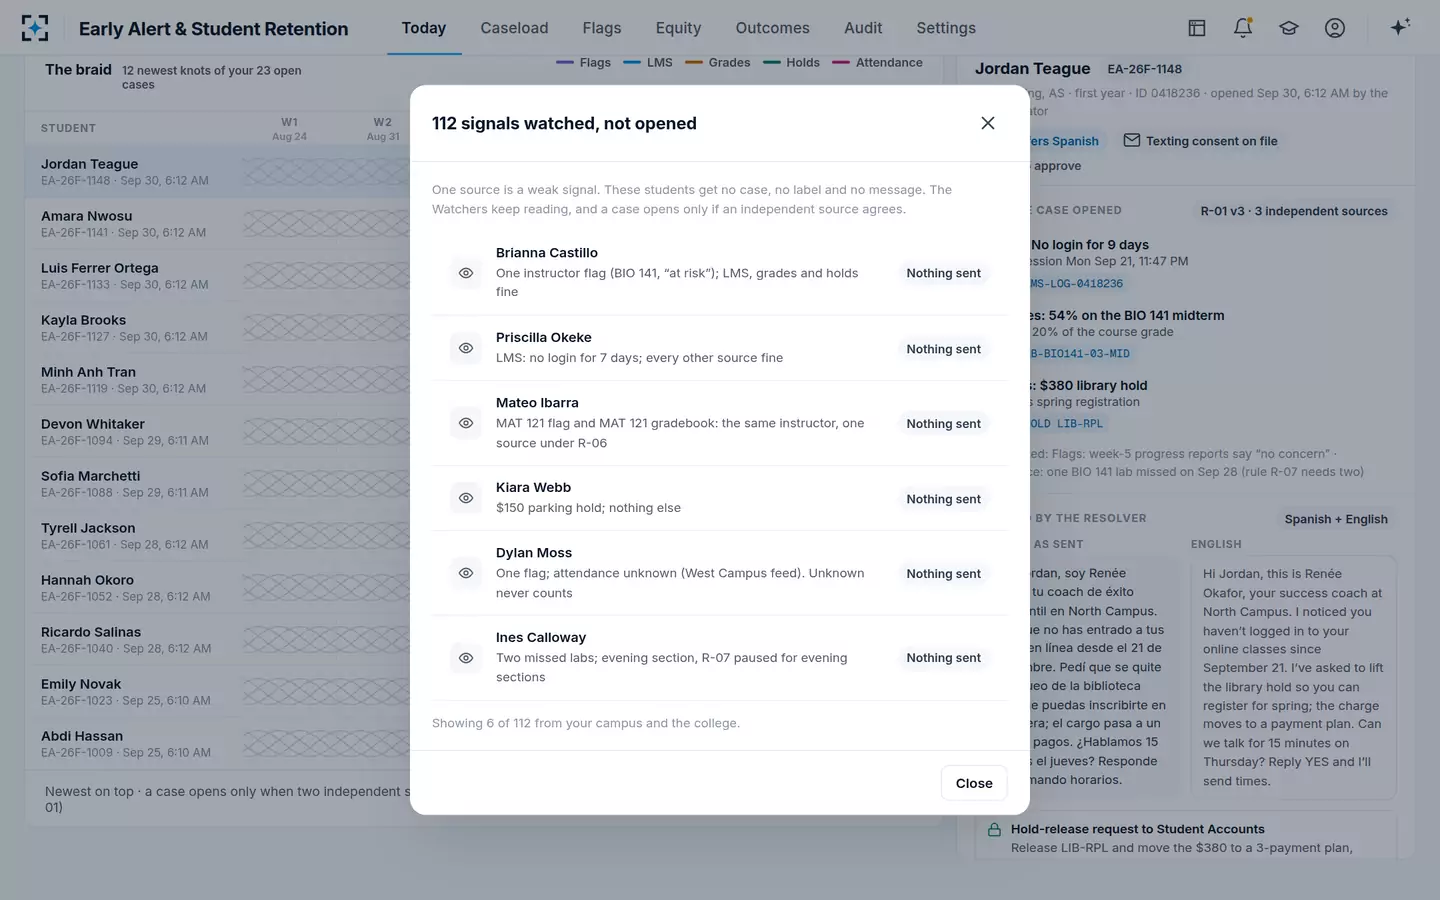Close the signals dialog with X icon

[988, 123]
